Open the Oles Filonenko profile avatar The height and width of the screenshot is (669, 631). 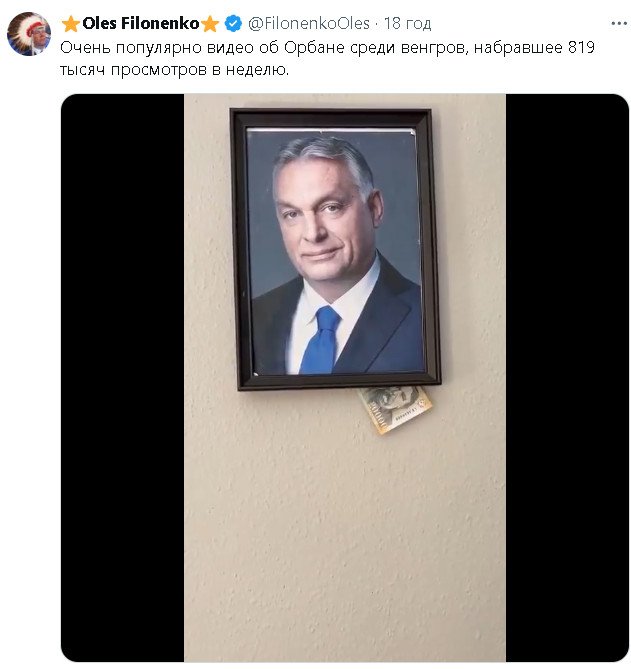click(x=29, y=34)
